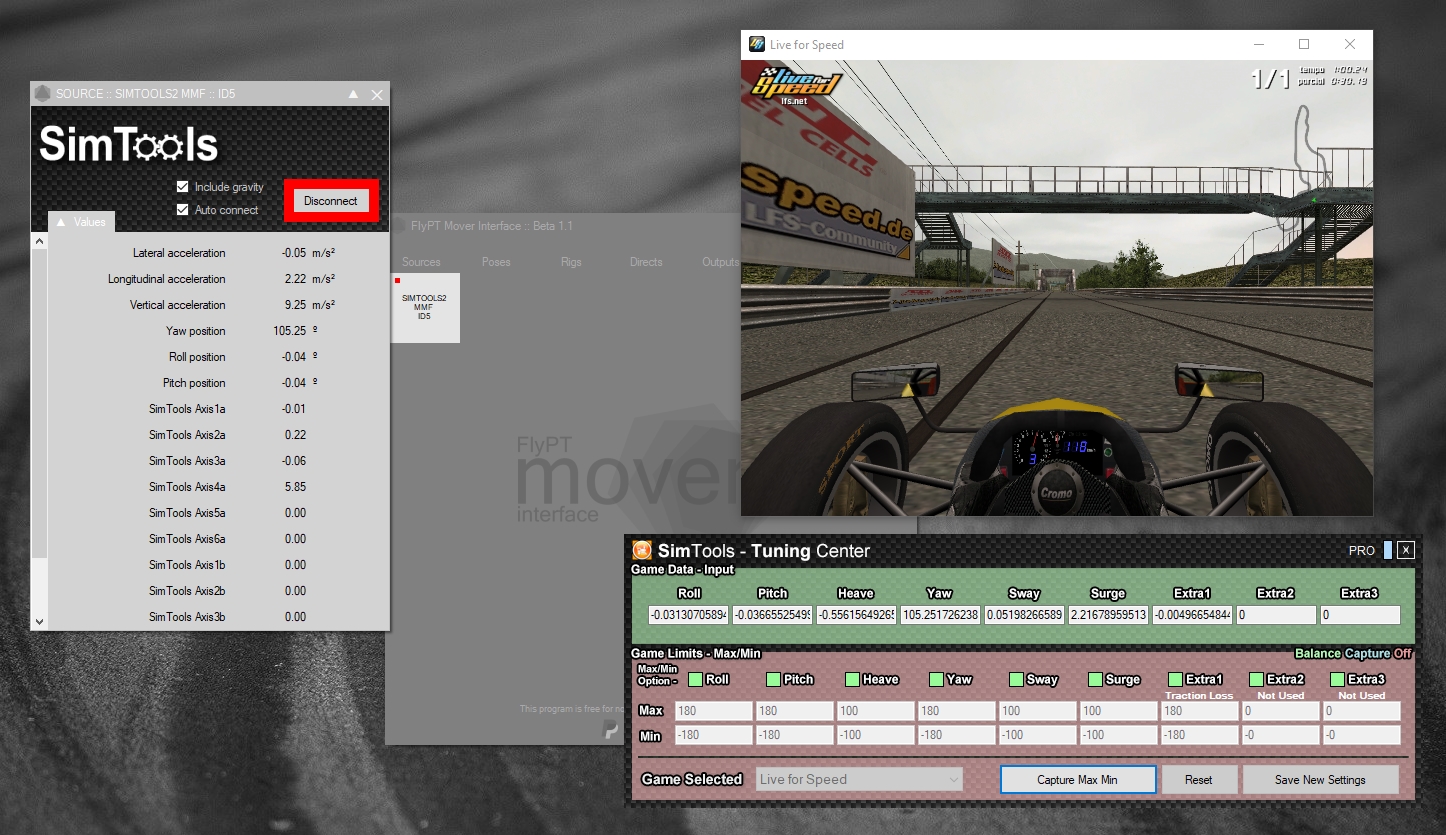Toggle the Balance Capture Off label

click(x=1354, y=653)
